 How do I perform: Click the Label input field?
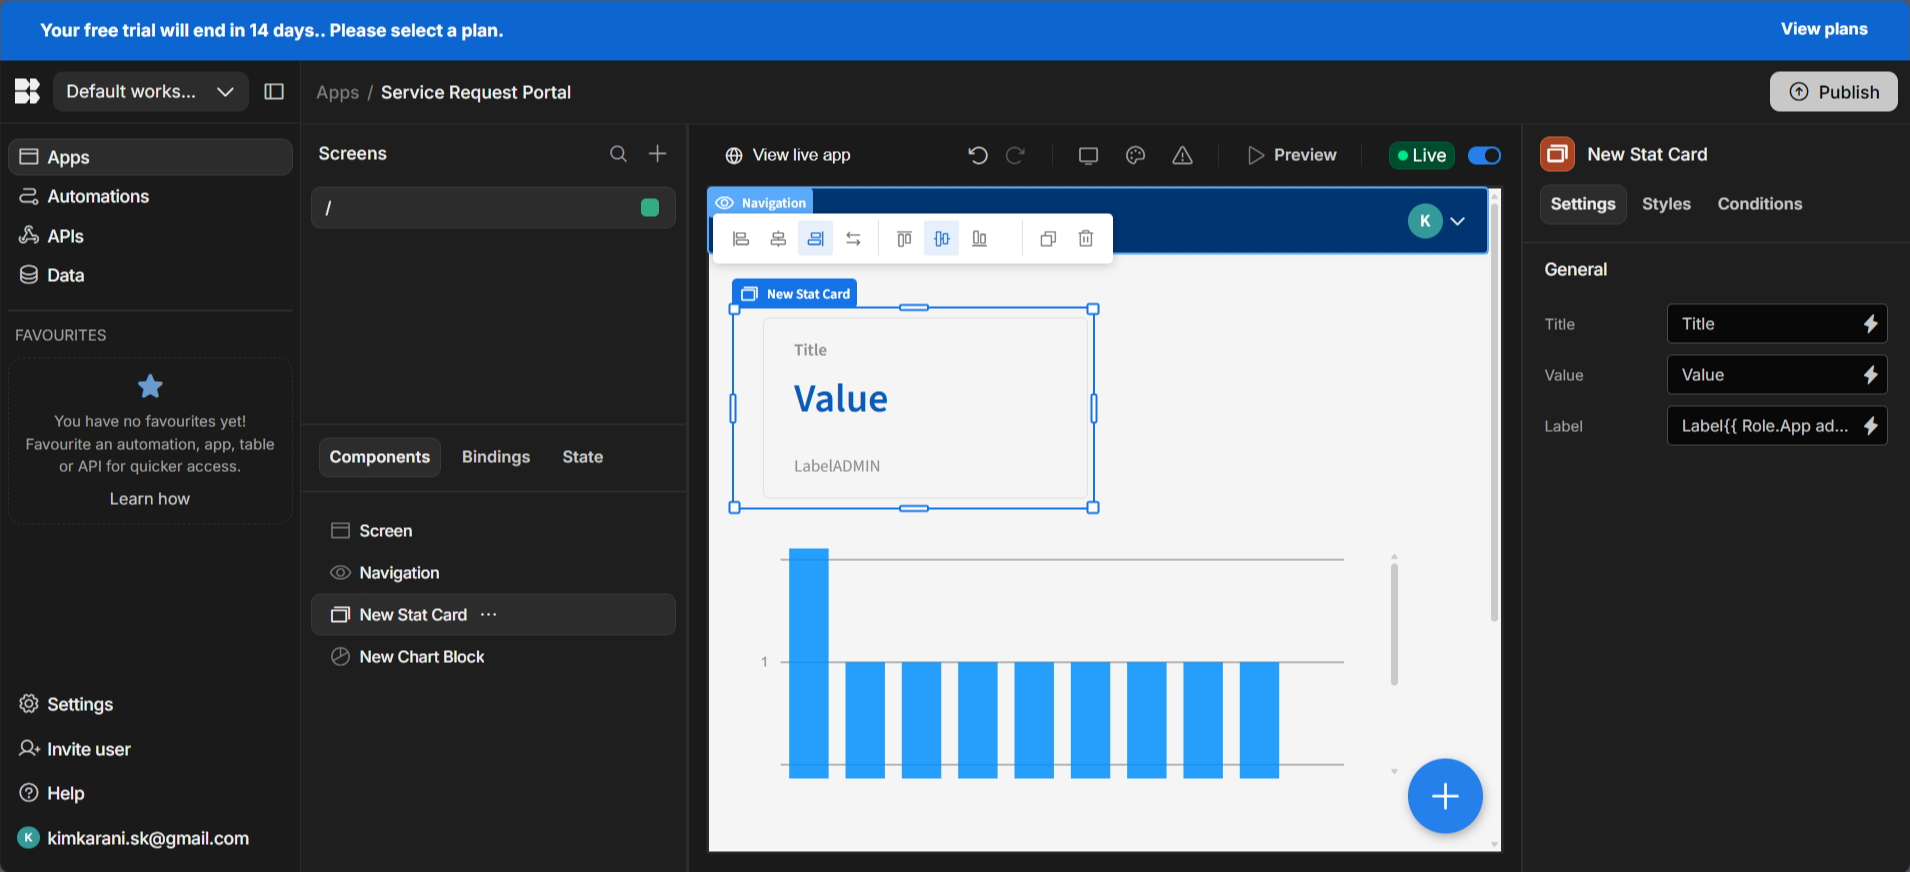pyautogui.click(x=1777, y=426)
